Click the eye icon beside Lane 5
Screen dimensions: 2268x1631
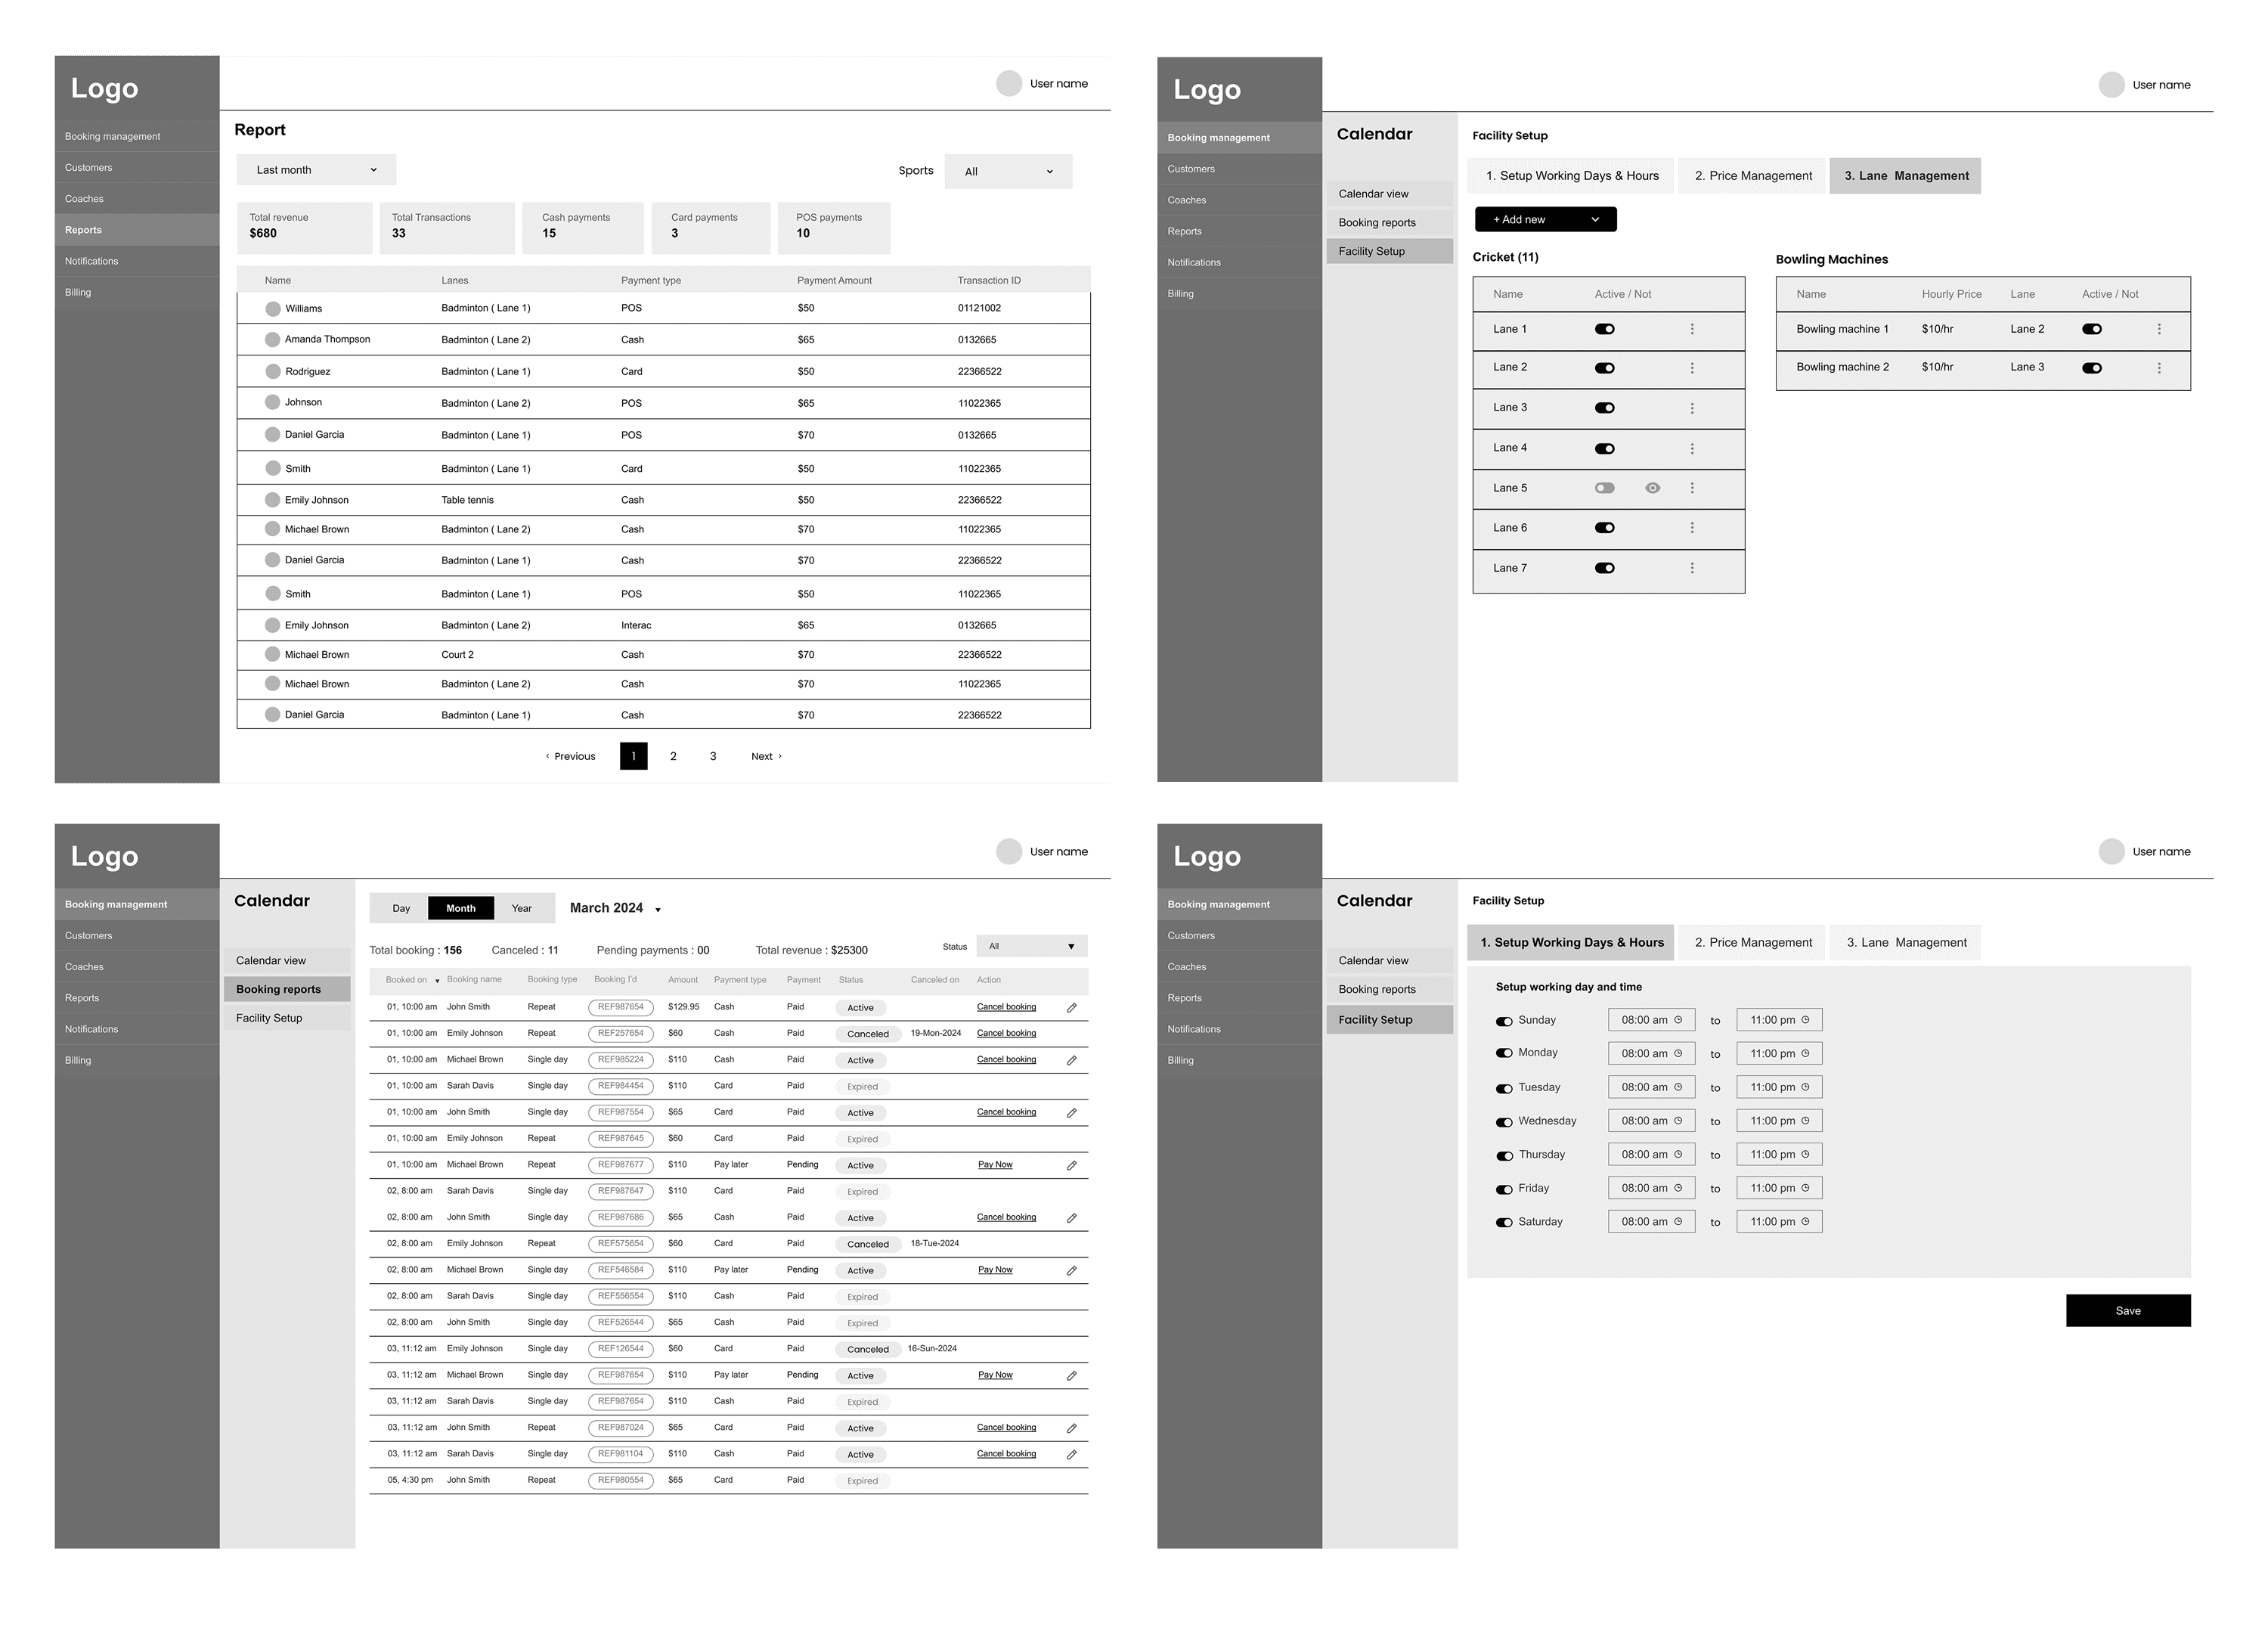tap(1652, 488)
